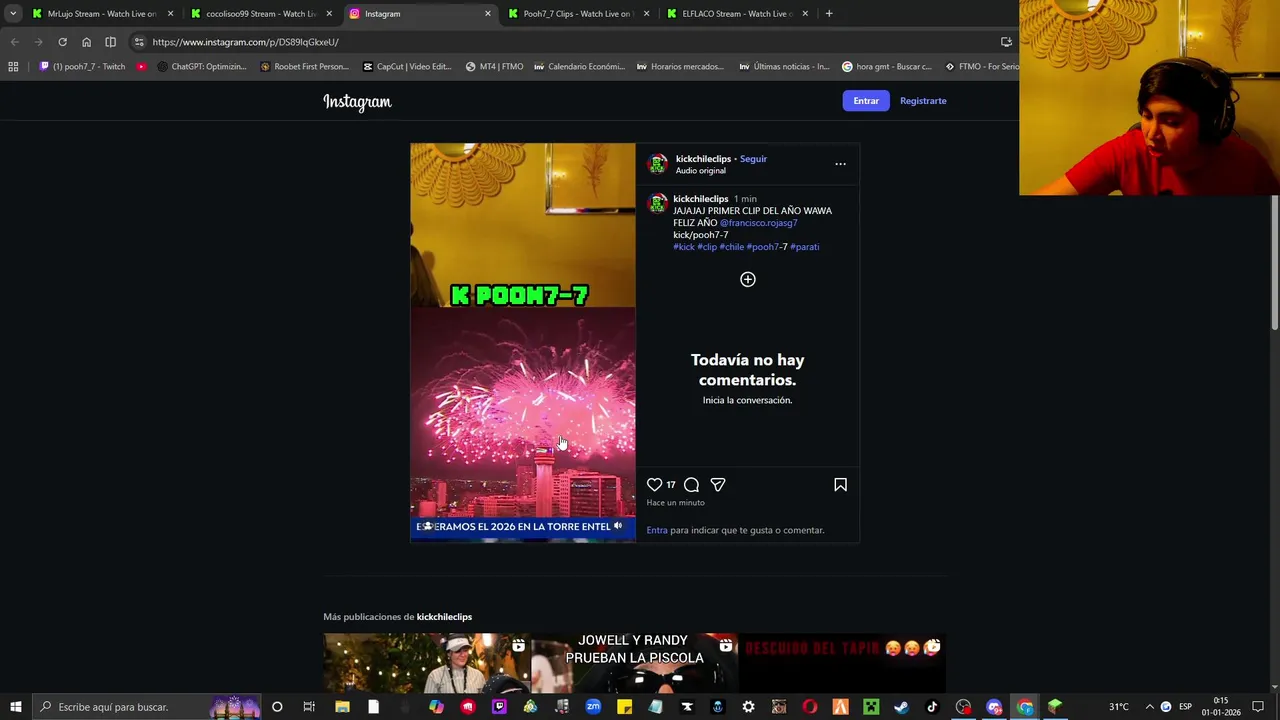The height and width of the screenshot is (720, 1280).
Task: Open kickchileclips profile name in header
Action: (x=703, y=159)
